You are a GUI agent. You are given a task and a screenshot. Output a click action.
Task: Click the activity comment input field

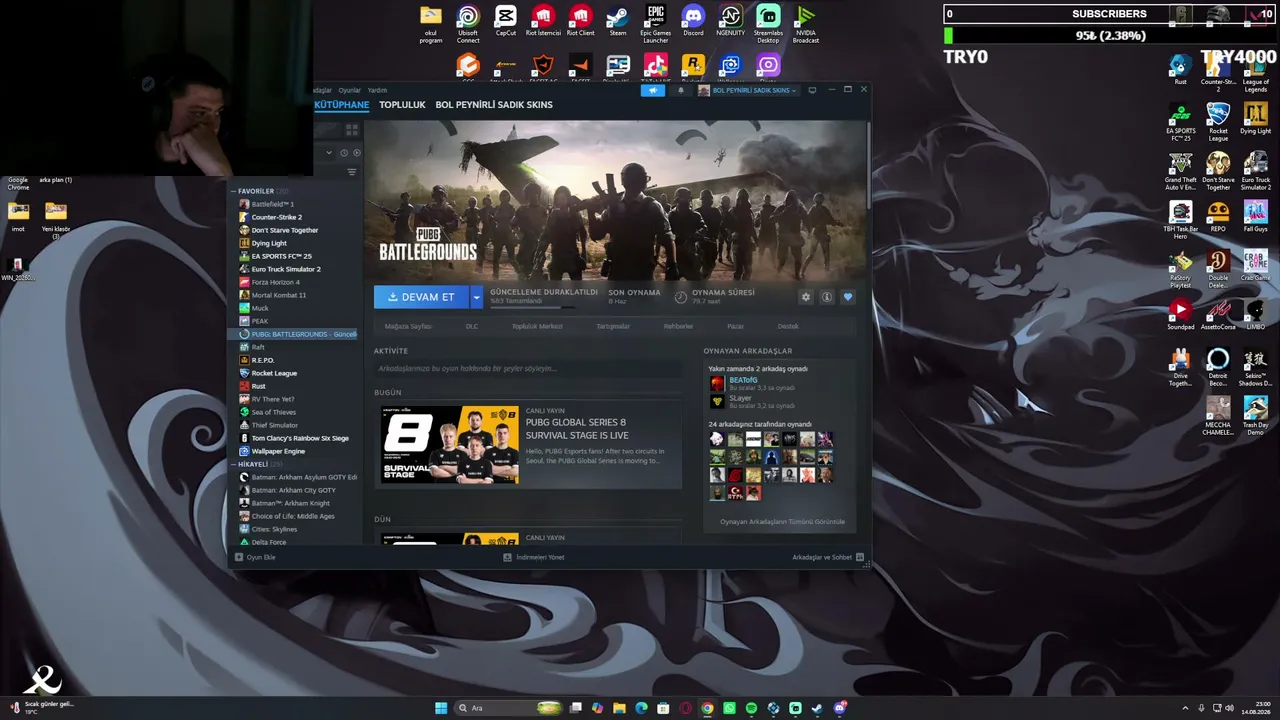(x=528, y=369)
